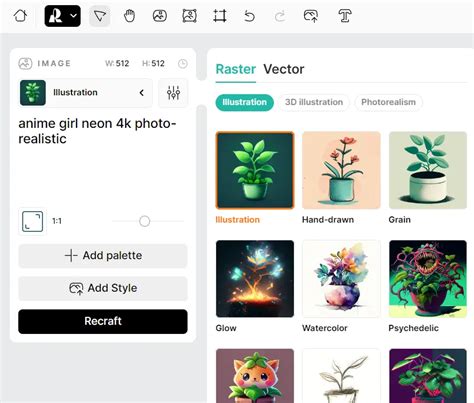
Task: Click the 1:1 ratio label
Action: 57,221
